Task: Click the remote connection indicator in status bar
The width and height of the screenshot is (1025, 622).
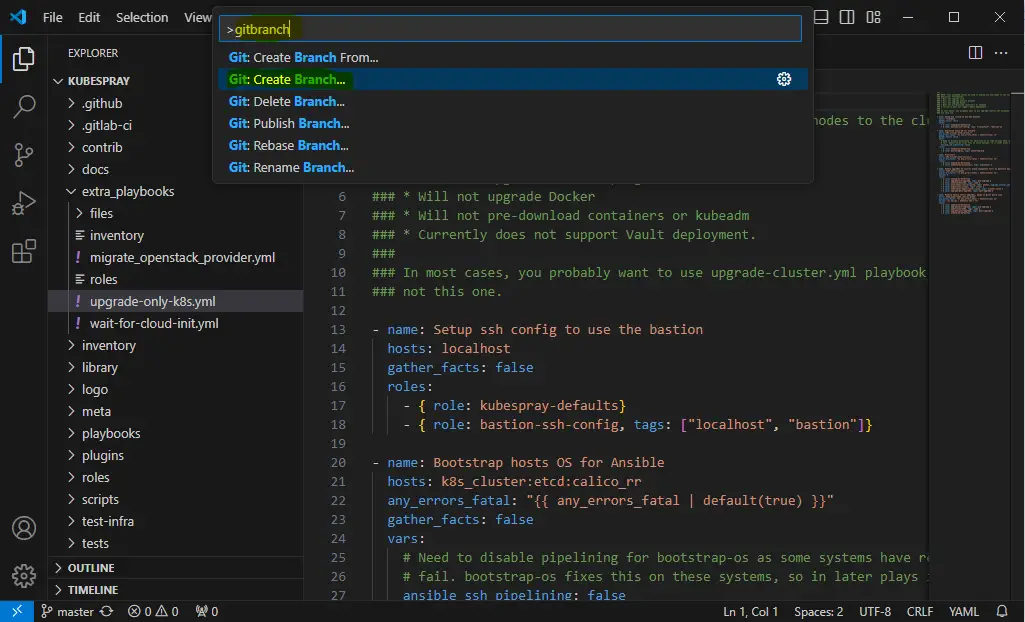Action: pos(15,611)
